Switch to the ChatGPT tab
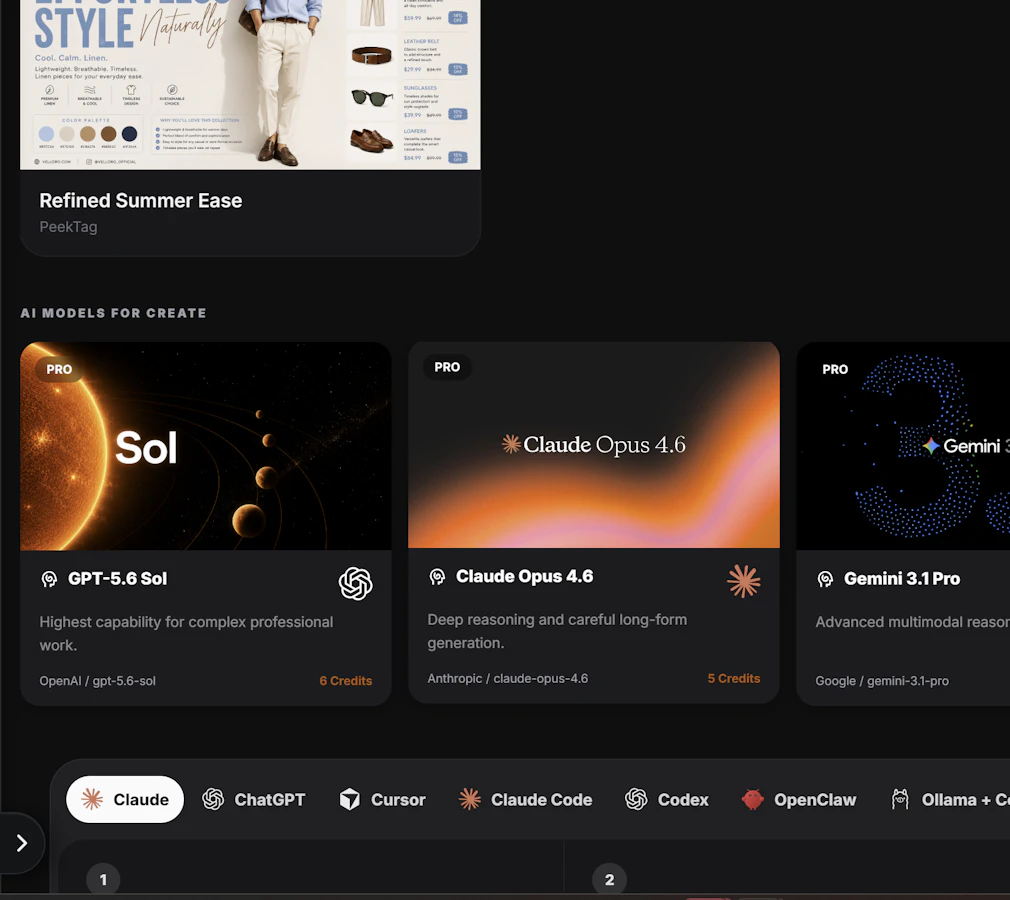This screenshot has height=900, width=1010. point(253,799)
